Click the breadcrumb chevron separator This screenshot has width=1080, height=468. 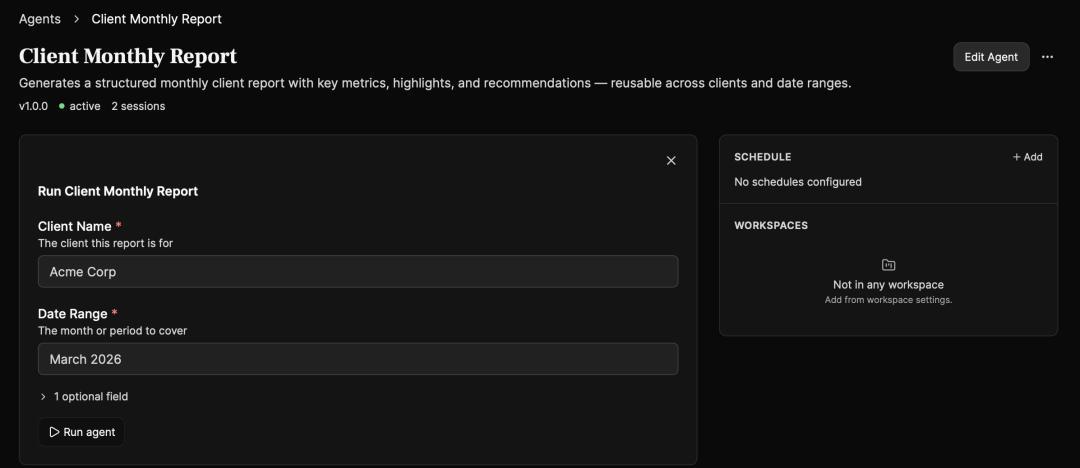[x=76, y=19]
